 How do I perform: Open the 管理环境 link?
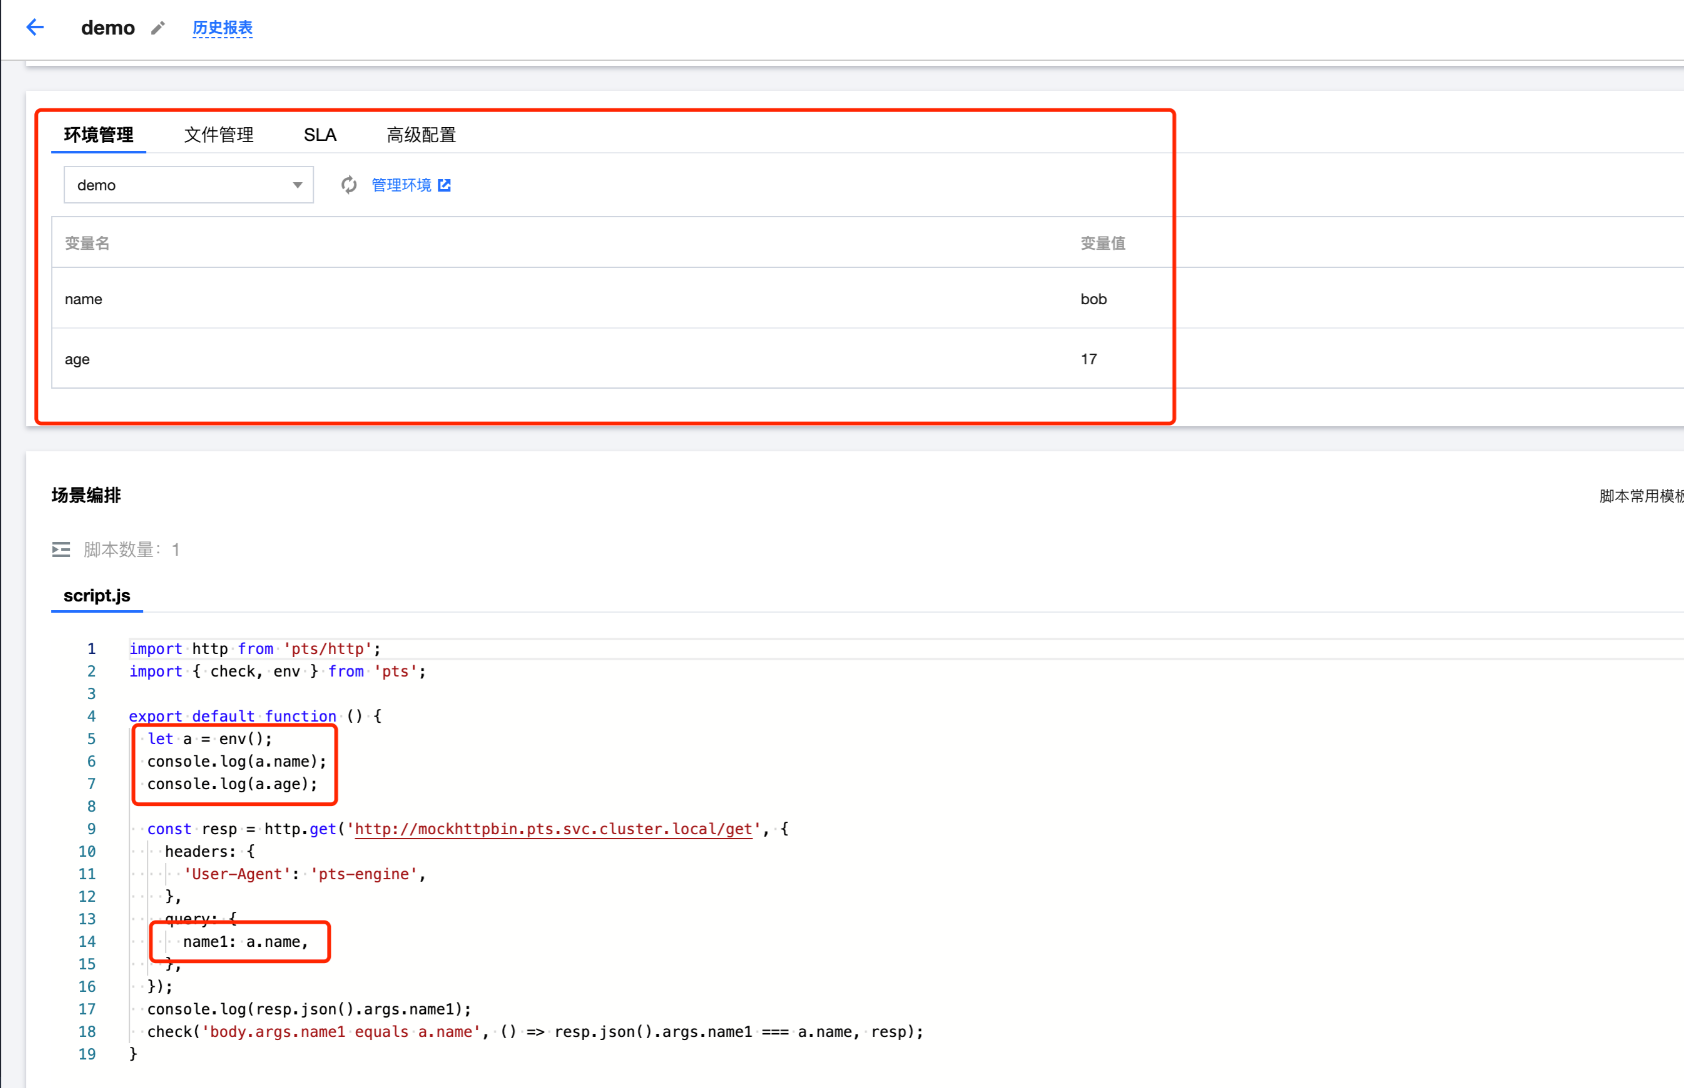[401, 185]
